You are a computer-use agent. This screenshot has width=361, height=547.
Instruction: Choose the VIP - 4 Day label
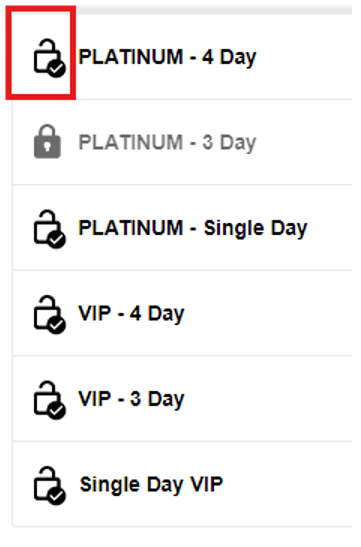click(131, 314)
